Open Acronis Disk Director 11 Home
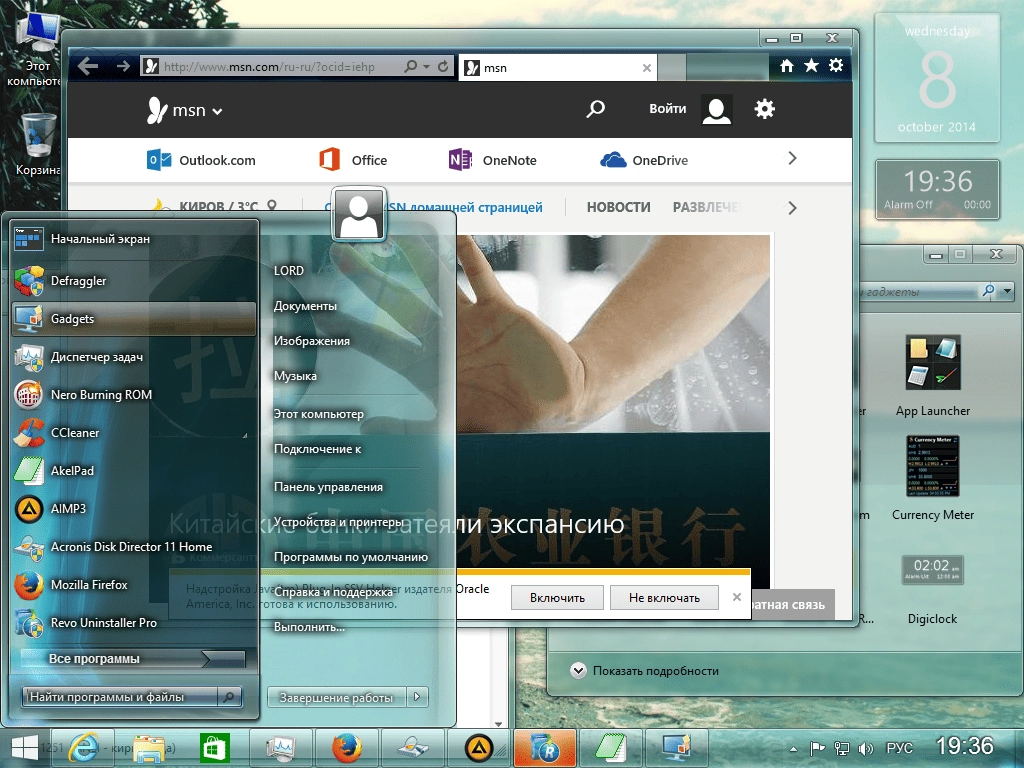Image resolution: width=1024 pixels, height=768 pixels. pyautogui.click(x=134, y=547)
